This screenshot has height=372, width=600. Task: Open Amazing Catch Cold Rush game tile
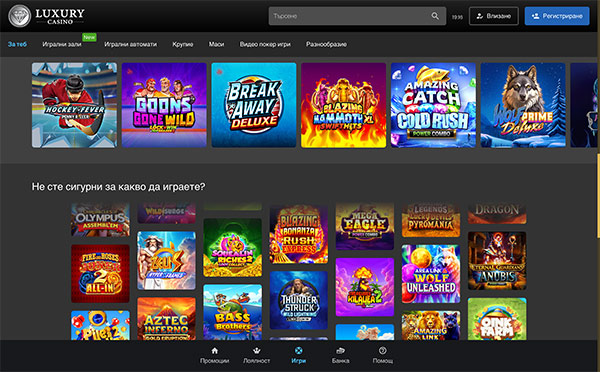(x=433, y=105)
